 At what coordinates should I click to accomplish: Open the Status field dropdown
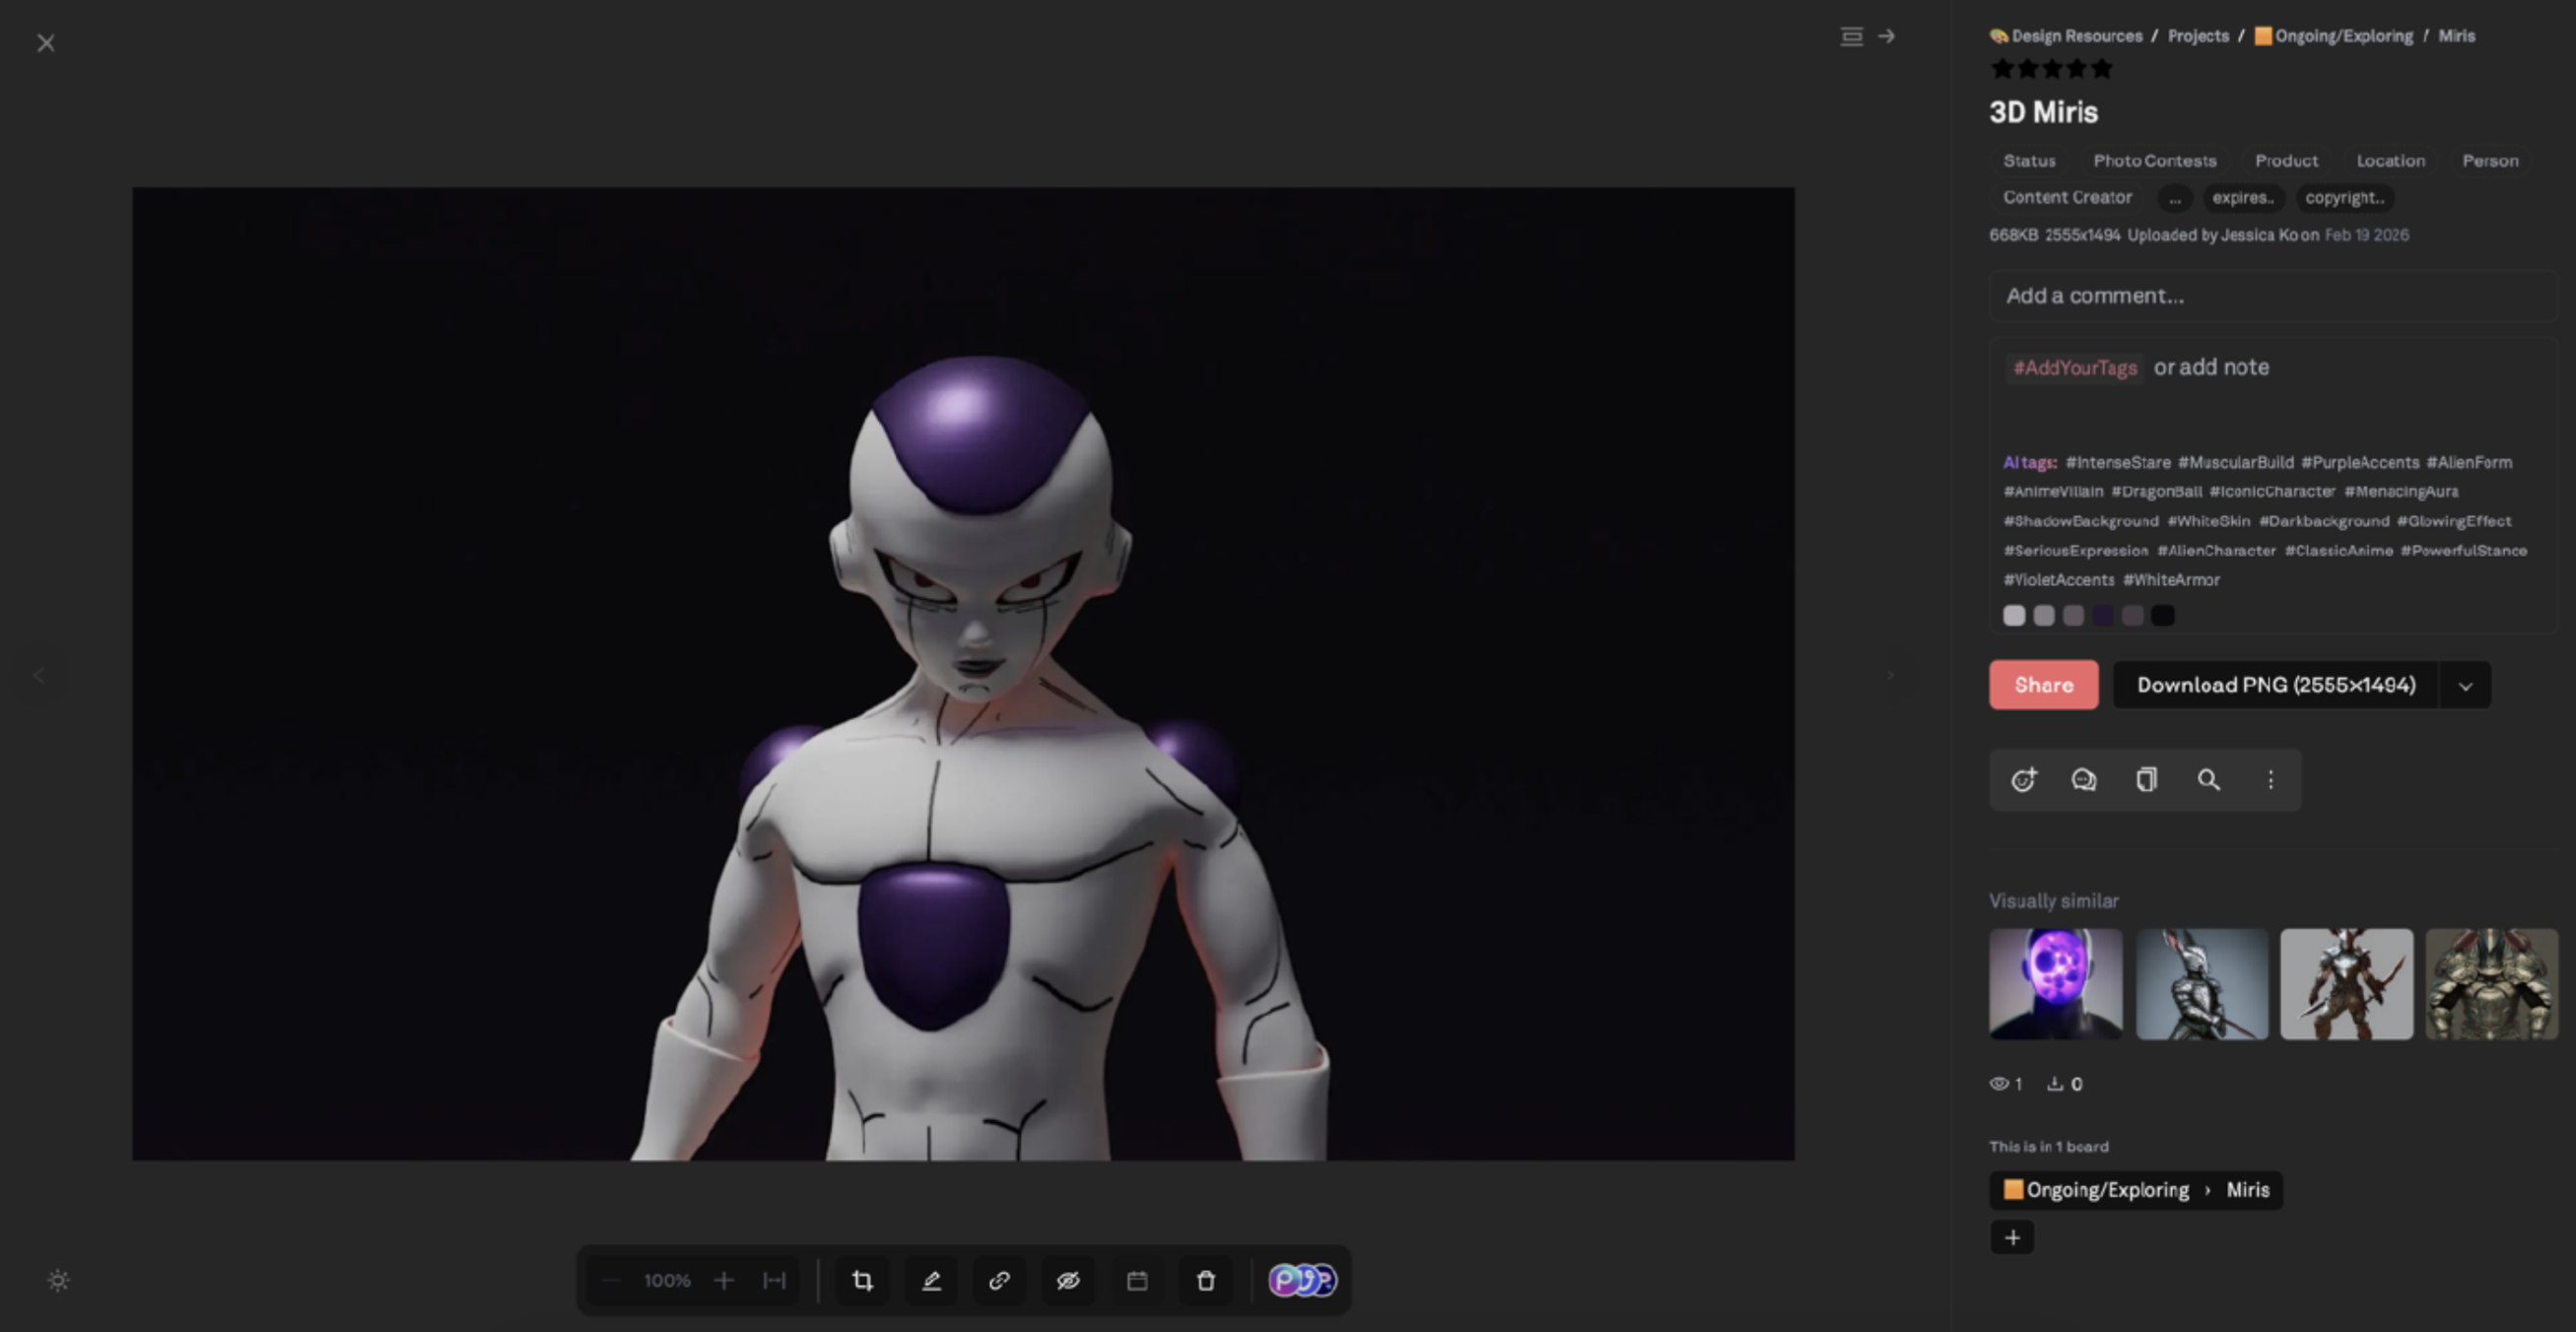[x=2029, y=161]
